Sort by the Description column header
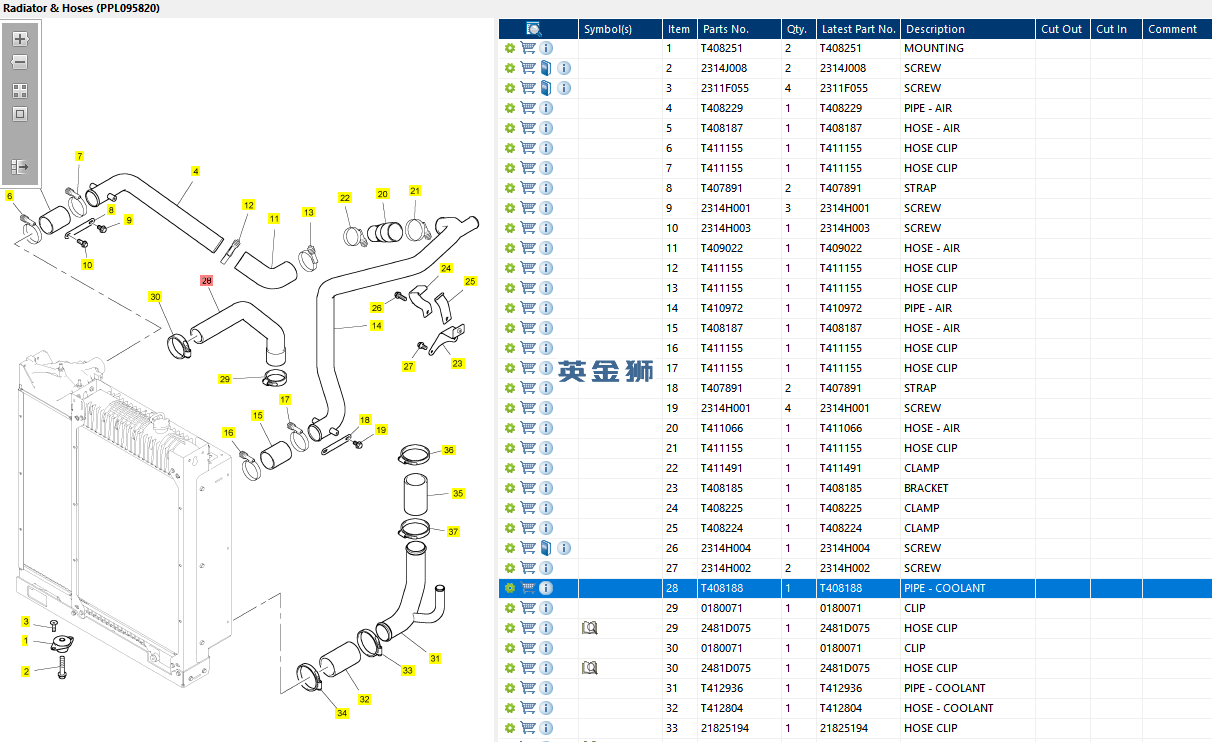The width and height of the screenshot is (1212, 742). pyautogui.click(x=968, y=29)
